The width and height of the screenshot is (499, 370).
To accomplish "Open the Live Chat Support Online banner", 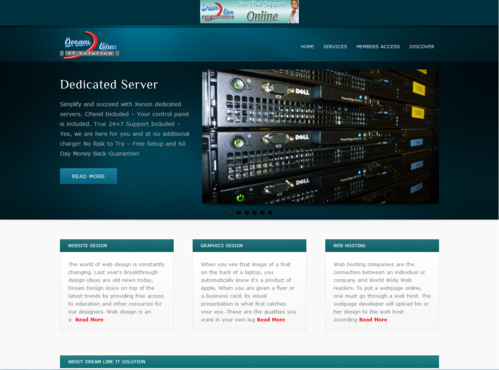I will [249, 12].
